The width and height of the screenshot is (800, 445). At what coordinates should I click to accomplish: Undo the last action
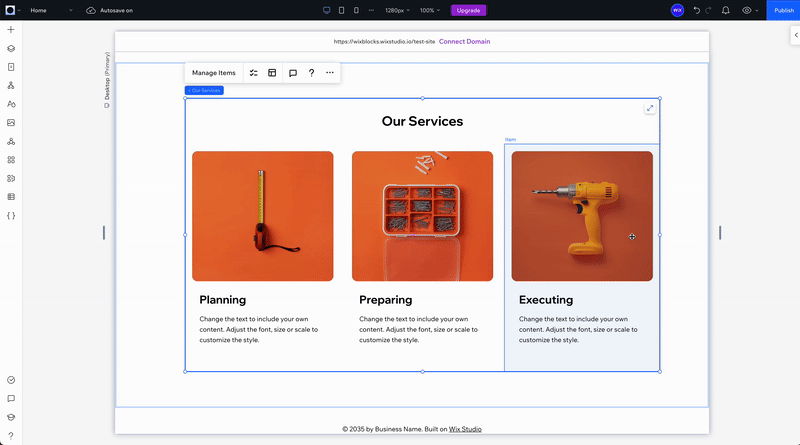click(696, 10)
